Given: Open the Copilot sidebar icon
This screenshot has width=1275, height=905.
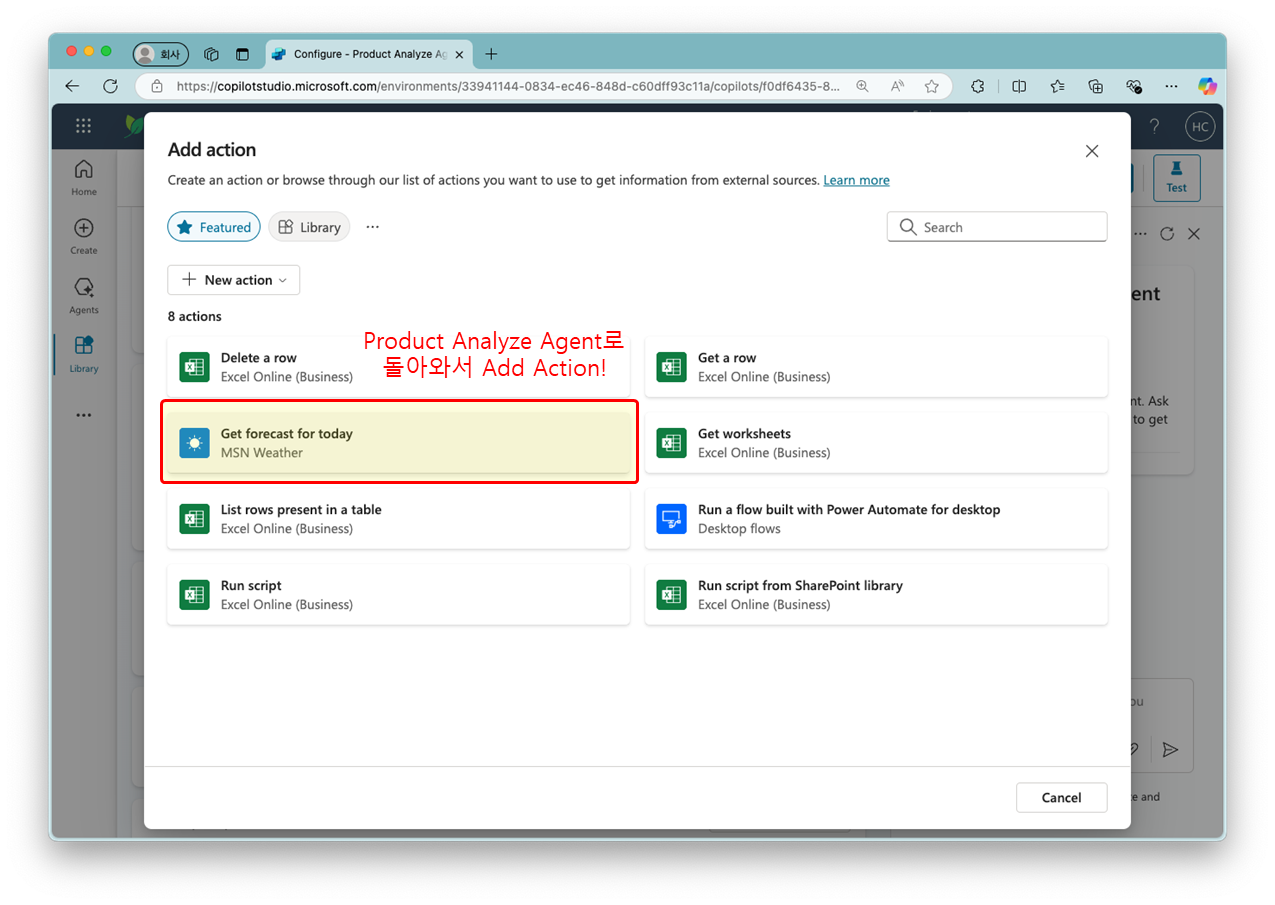Looking at the screenshot, I should (1208, 86).
